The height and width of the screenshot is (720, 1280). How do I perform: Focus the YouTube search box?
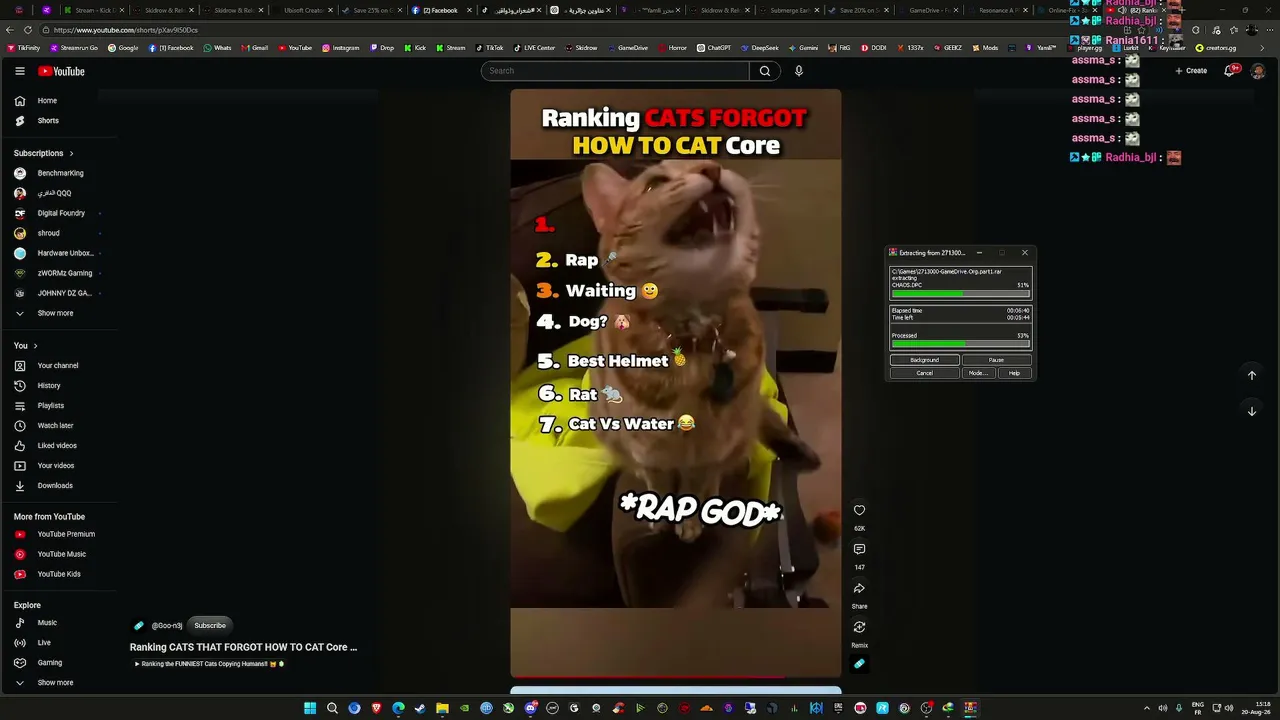click(615, 71)
